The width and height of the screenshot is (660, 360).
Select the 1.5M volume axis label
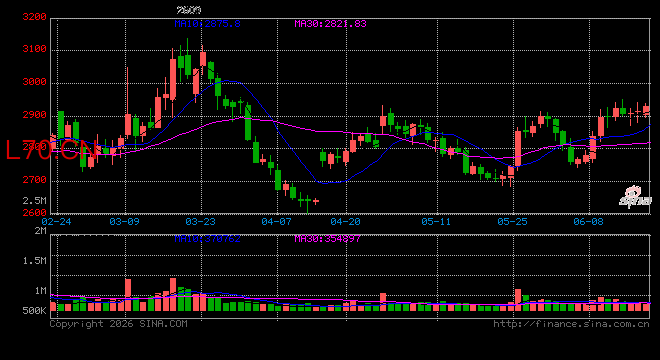[x=35, y=261]
